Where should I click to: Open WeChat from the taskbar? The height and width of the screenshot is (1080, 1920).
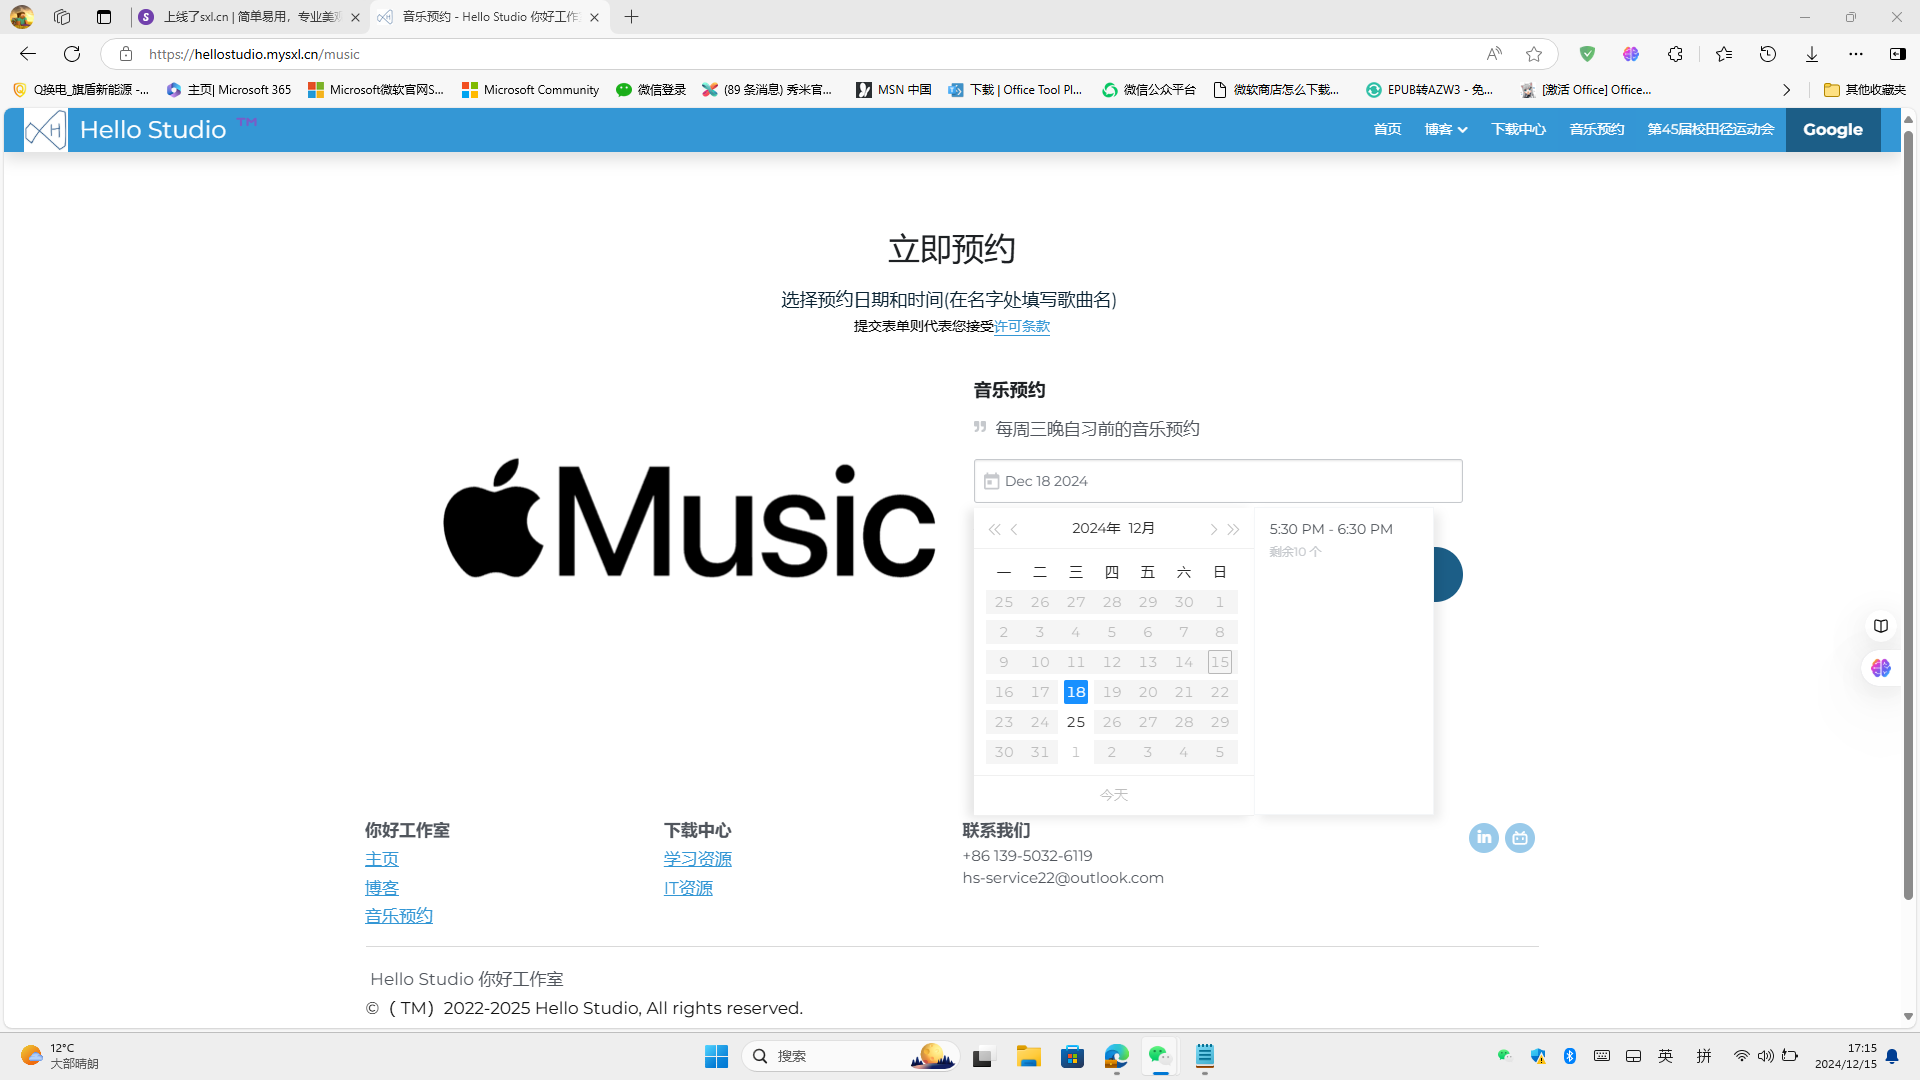[1160, 1056]
